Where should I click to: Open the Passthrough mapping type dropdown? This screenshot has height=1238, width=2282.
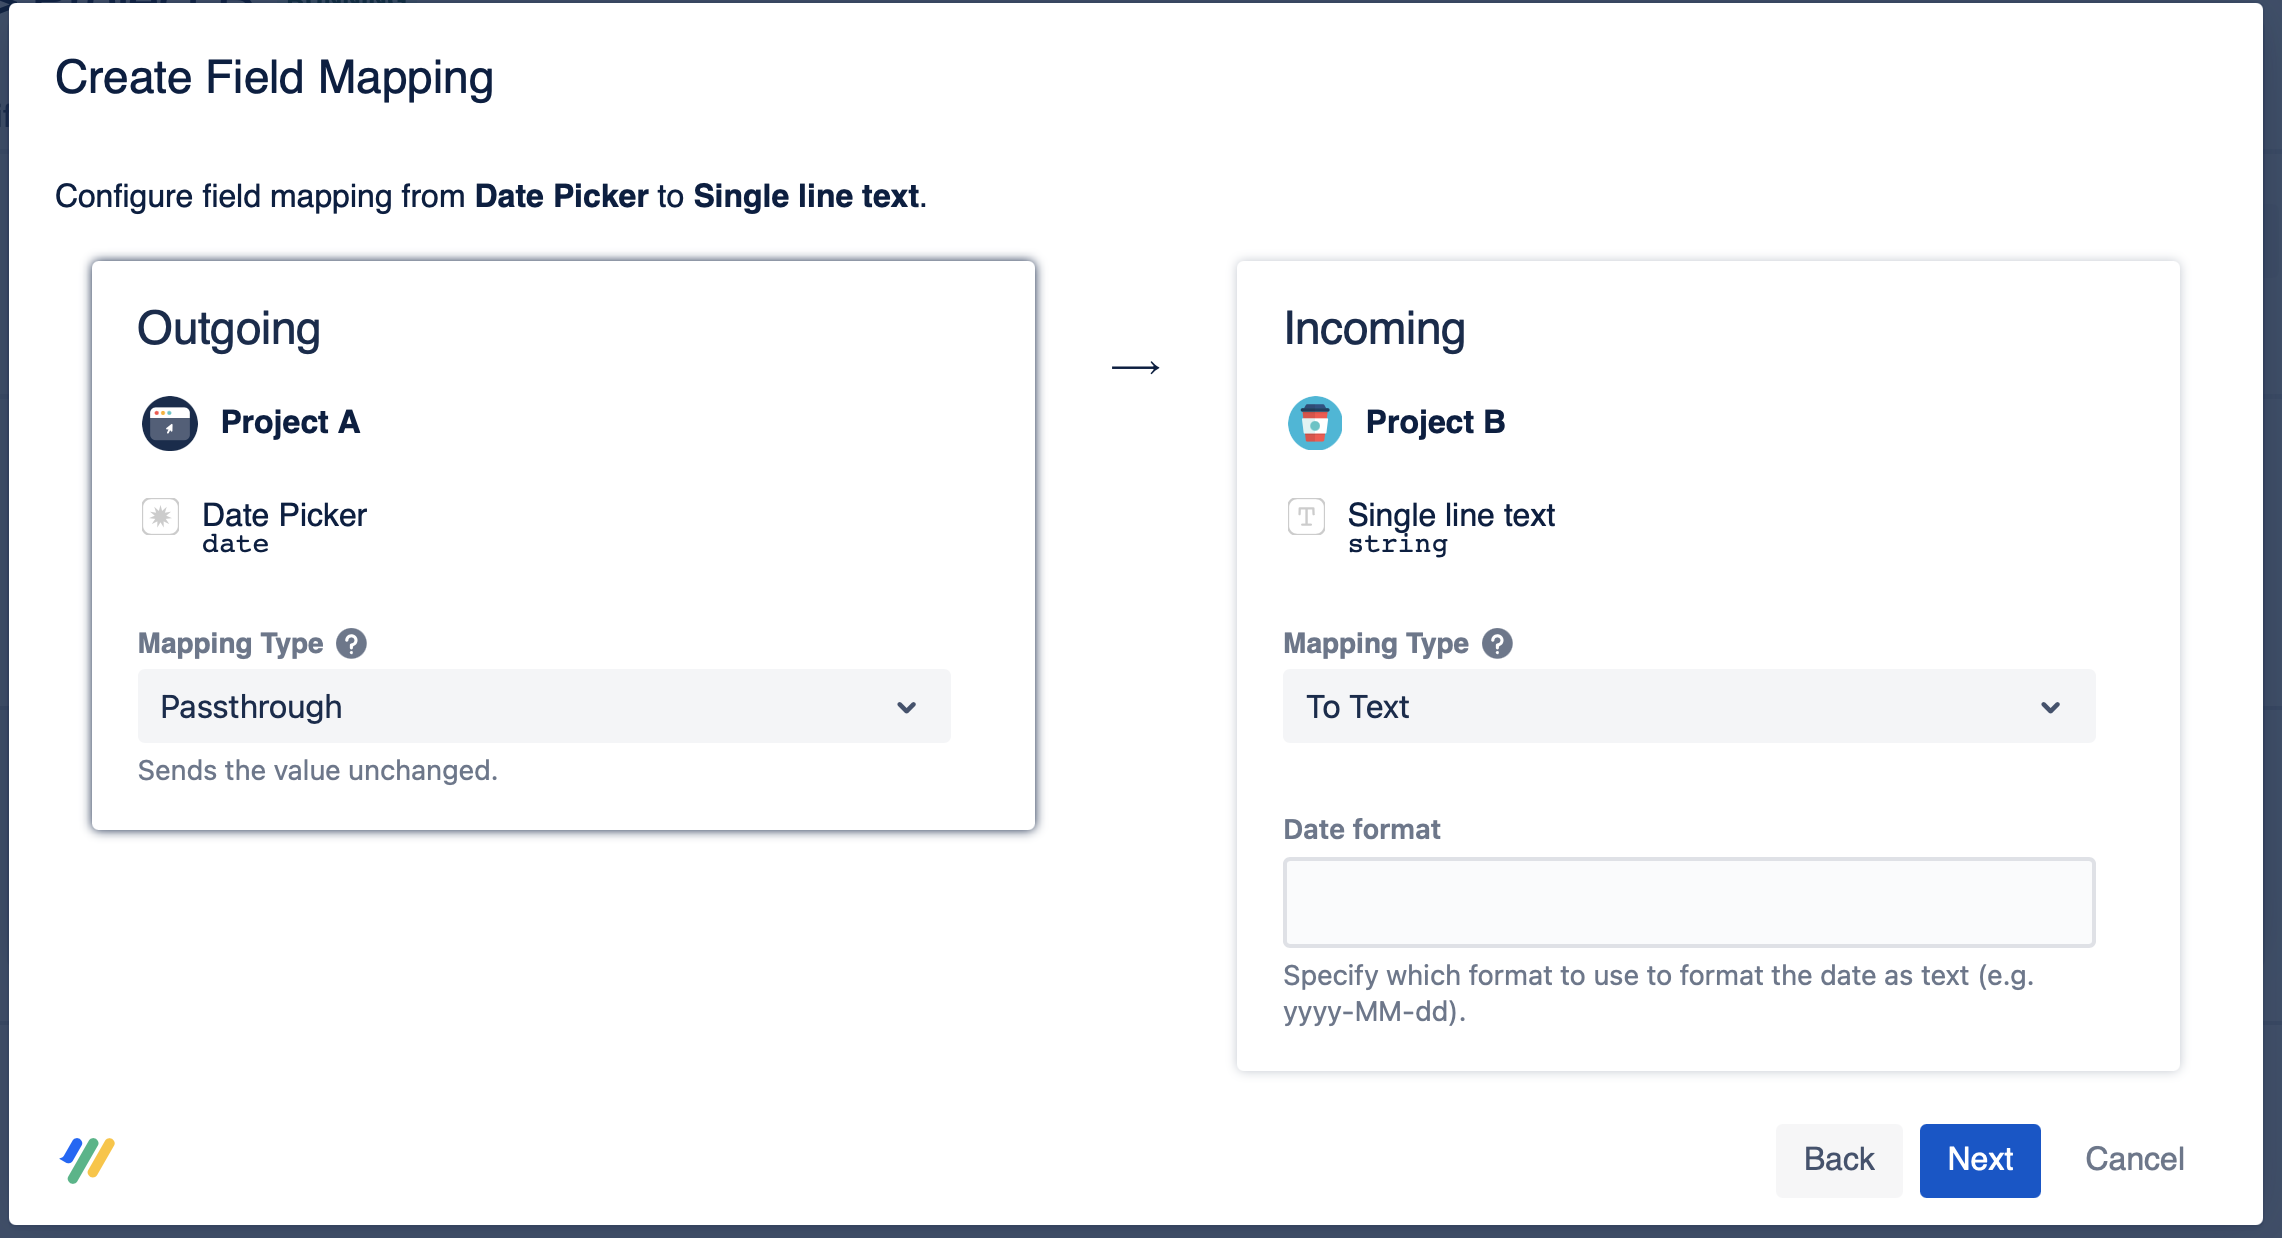click(543, 706)
